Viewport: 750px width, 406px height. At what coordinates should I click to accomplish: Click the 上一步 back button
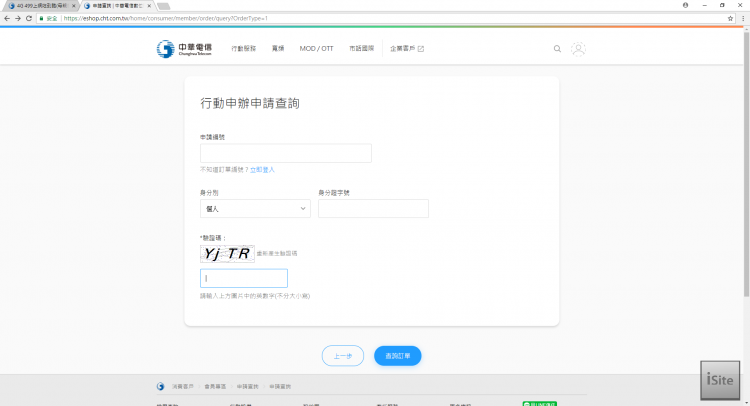pyautogui.click(x=342, y=355)
